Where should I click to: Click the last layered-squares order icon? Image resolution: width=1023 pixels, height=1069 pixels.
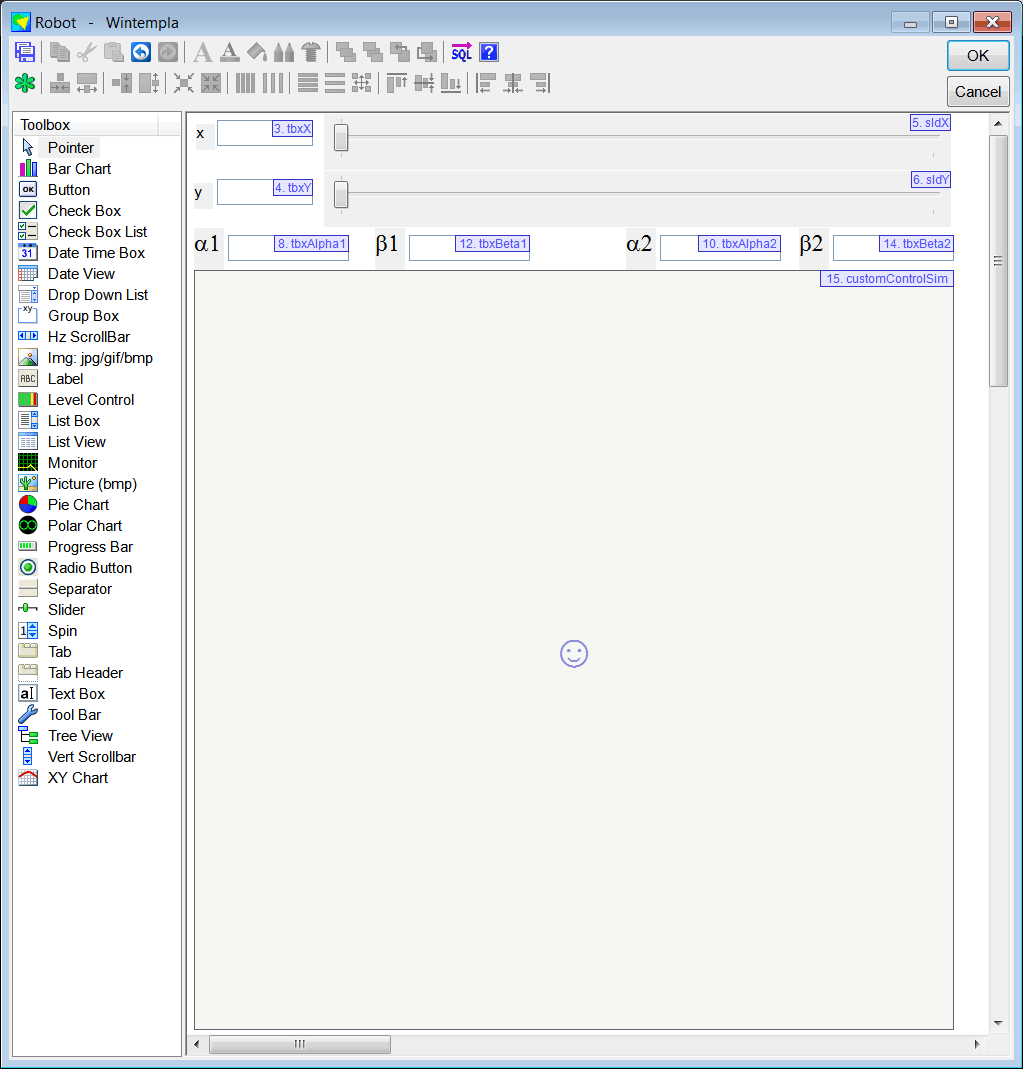pyautogui.click(x=427, y=52)
